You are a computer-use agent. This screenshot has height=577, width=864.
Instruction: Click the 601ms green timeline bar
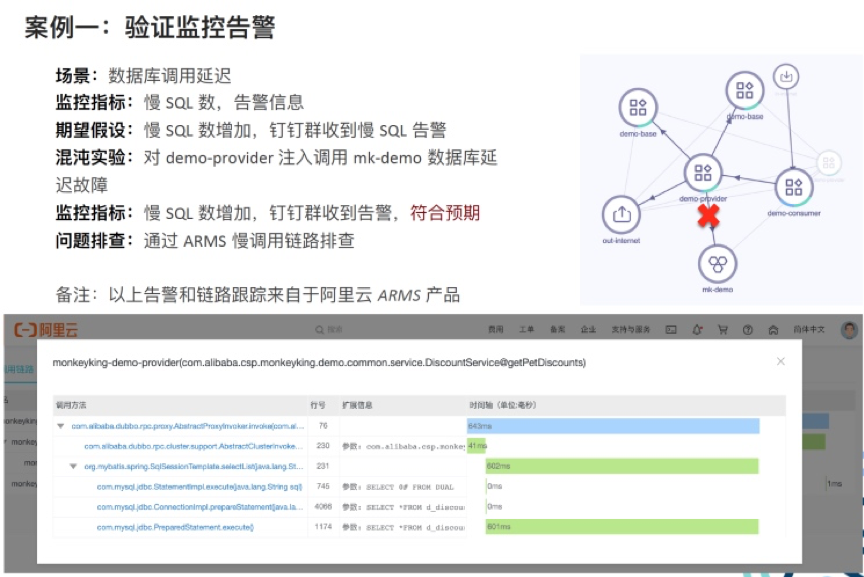point(622,527)
